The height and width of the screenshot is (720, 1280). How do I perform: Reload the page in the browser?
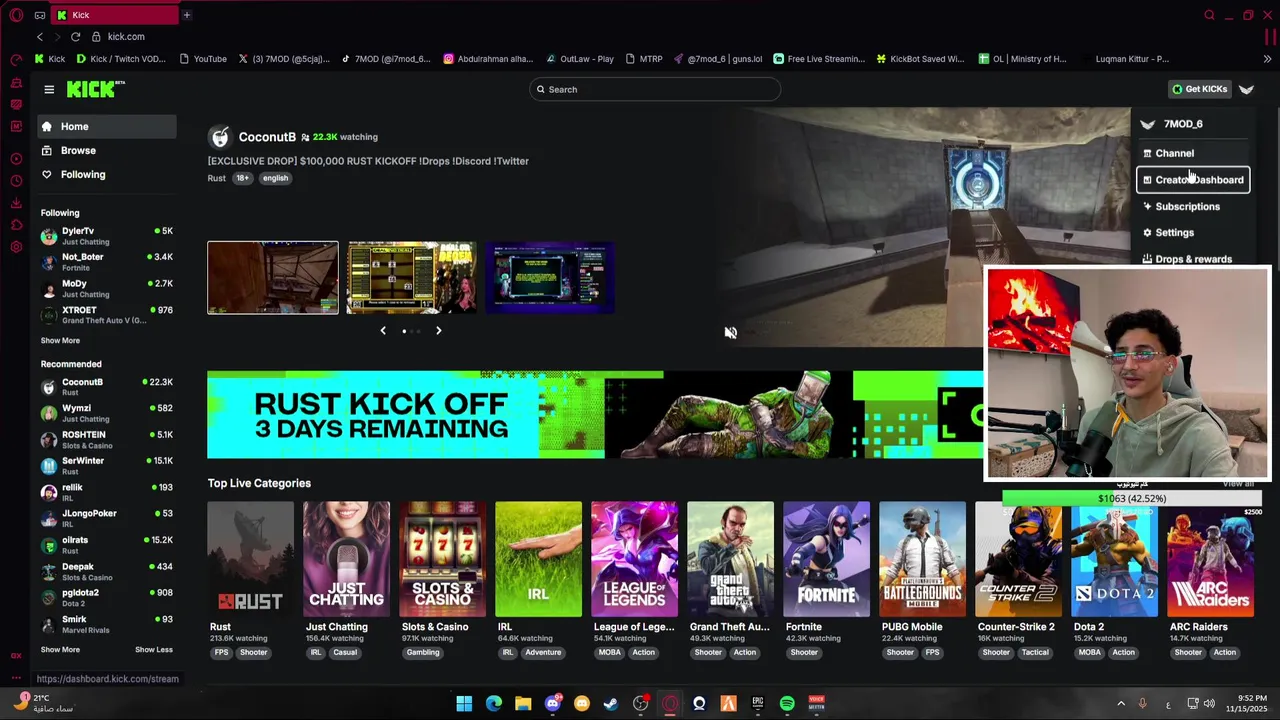(75, 37)
